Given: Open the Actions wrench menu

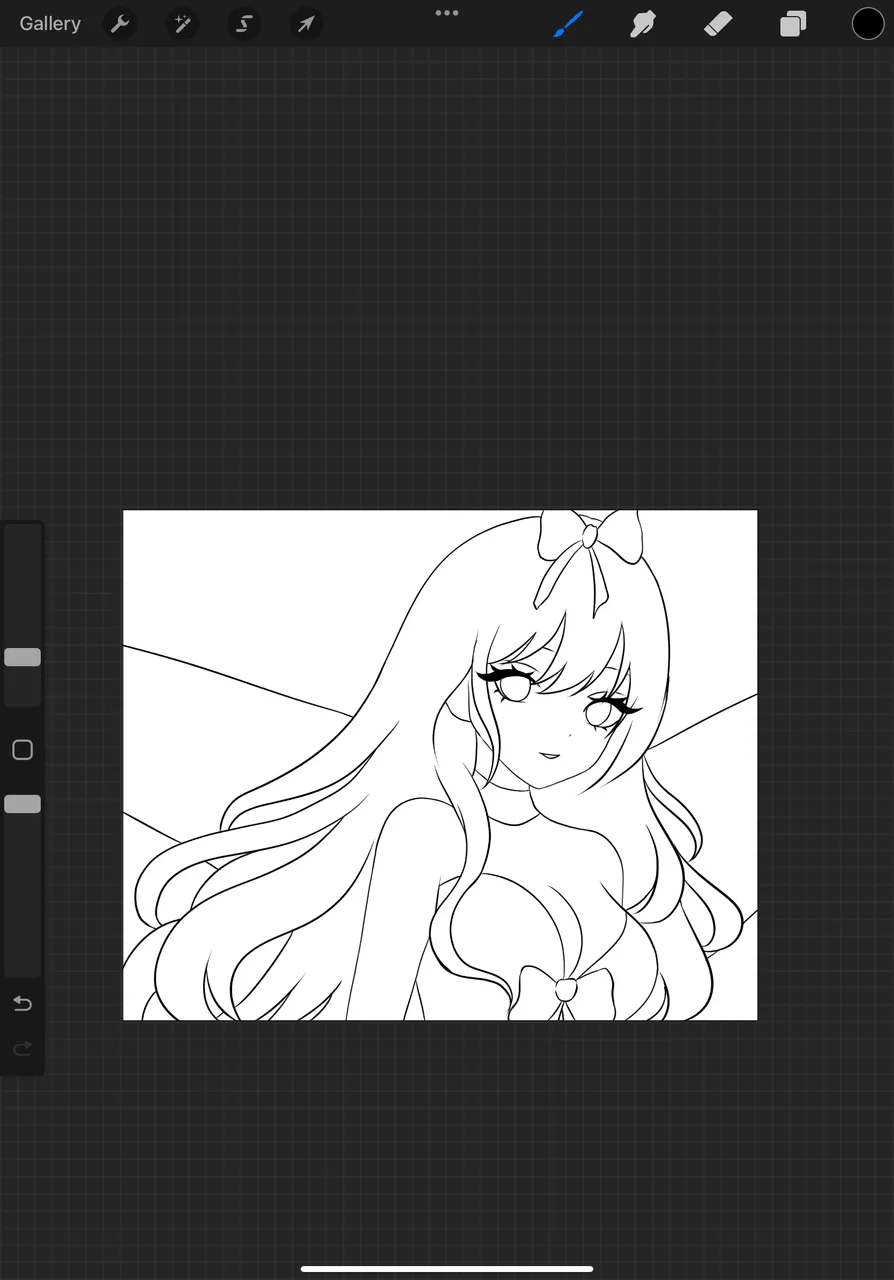Looking at the screenshot, I should tap(120, 23).
